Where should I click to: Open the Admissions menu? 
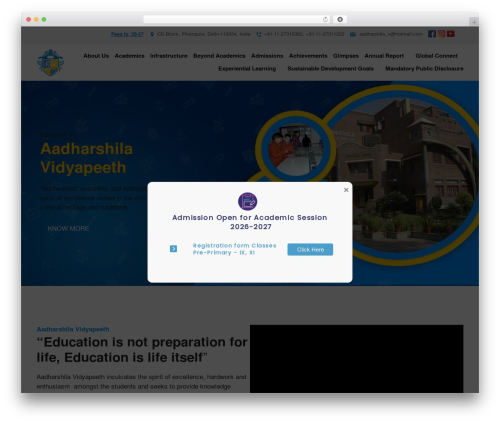267,56
